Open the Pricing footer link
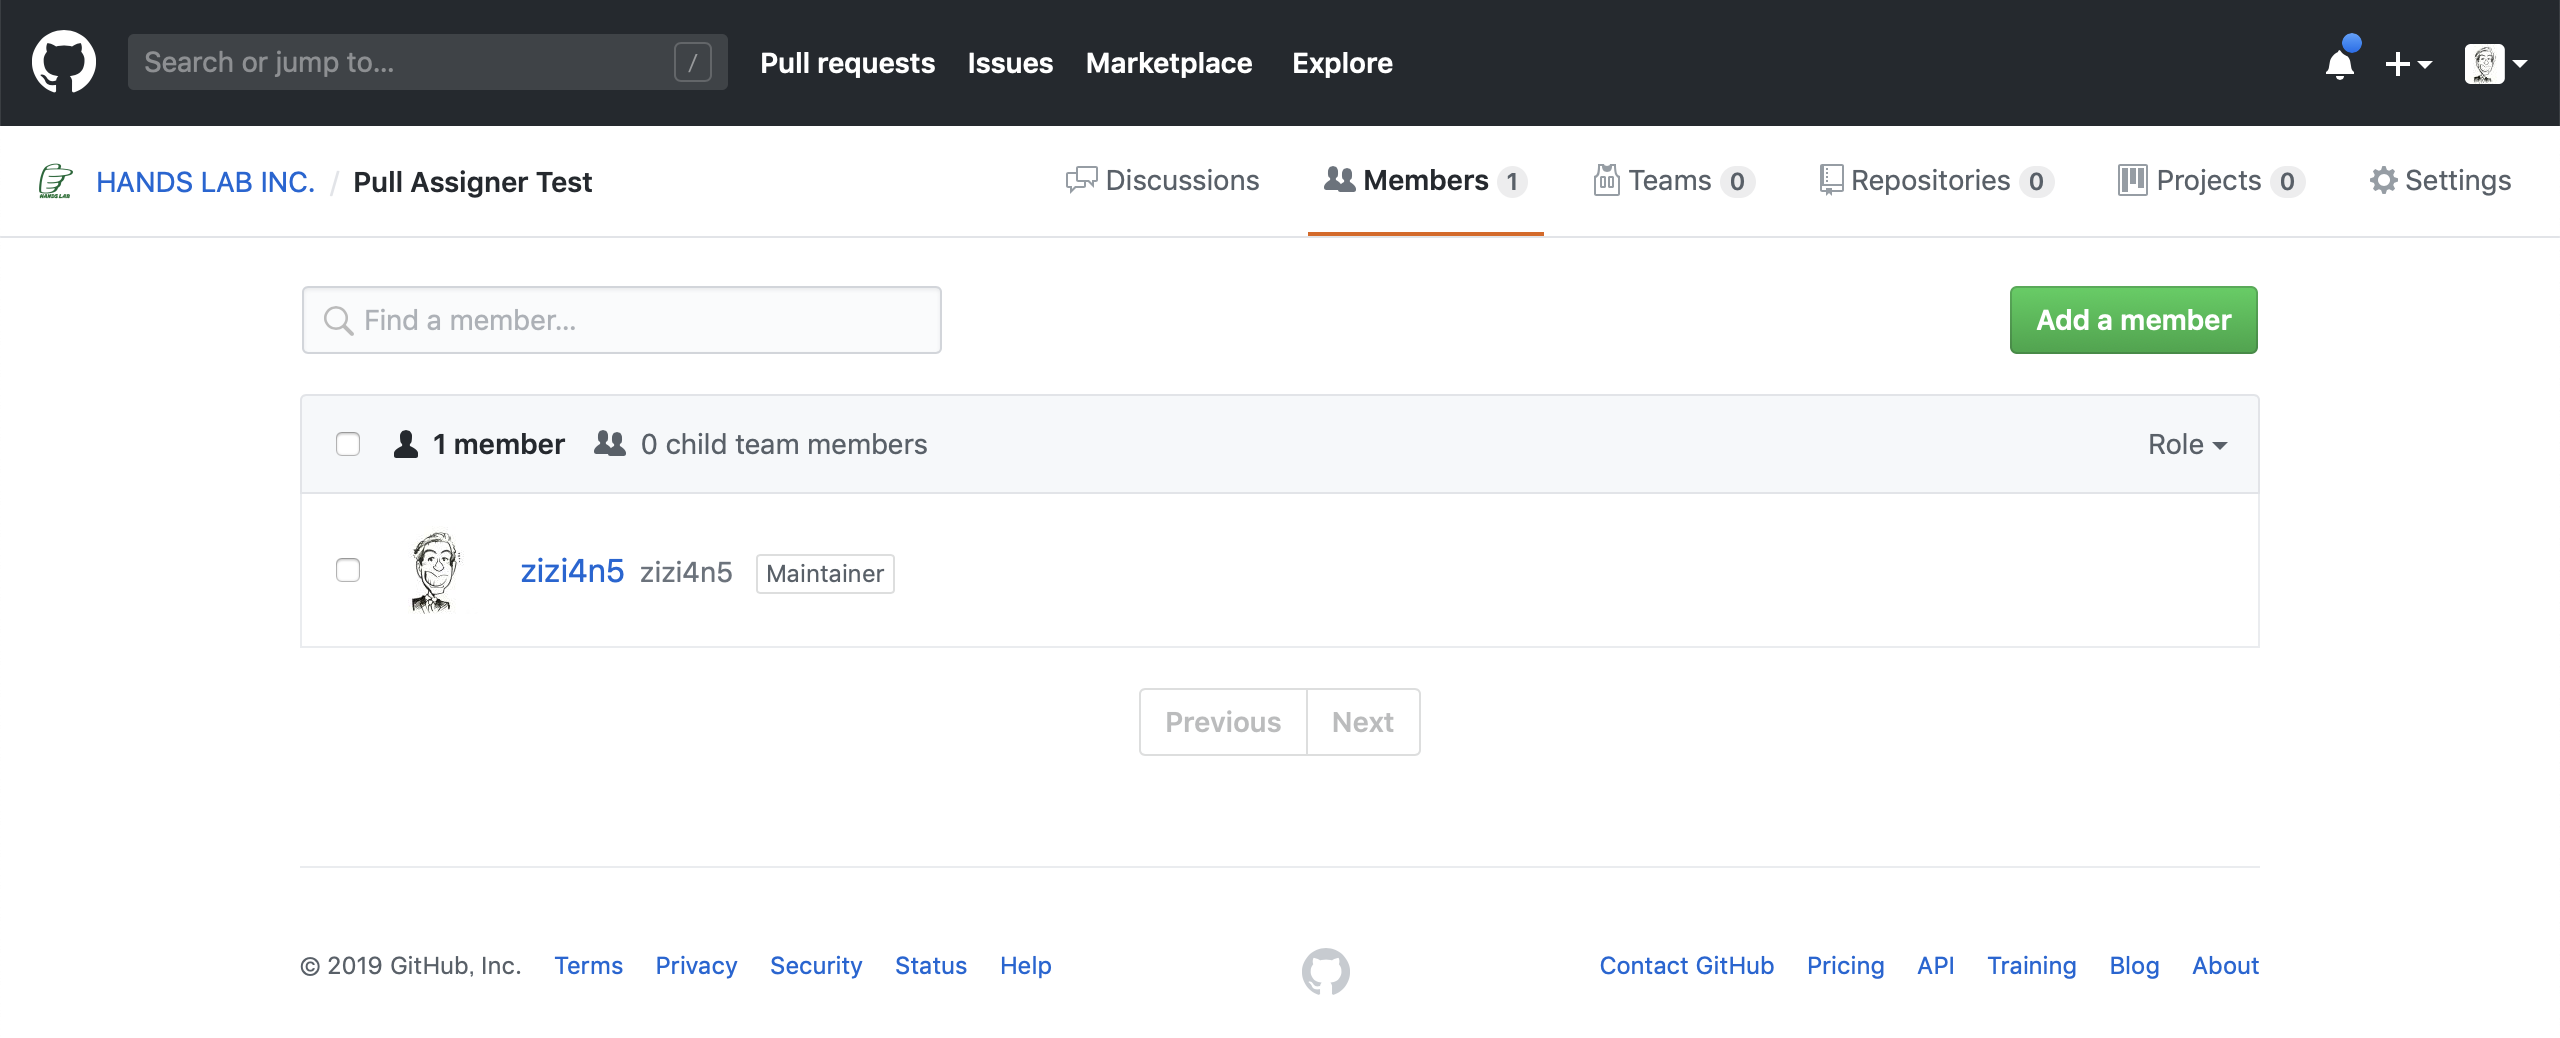Viewport: 2560px width, 1038px height. [1846, 966]
